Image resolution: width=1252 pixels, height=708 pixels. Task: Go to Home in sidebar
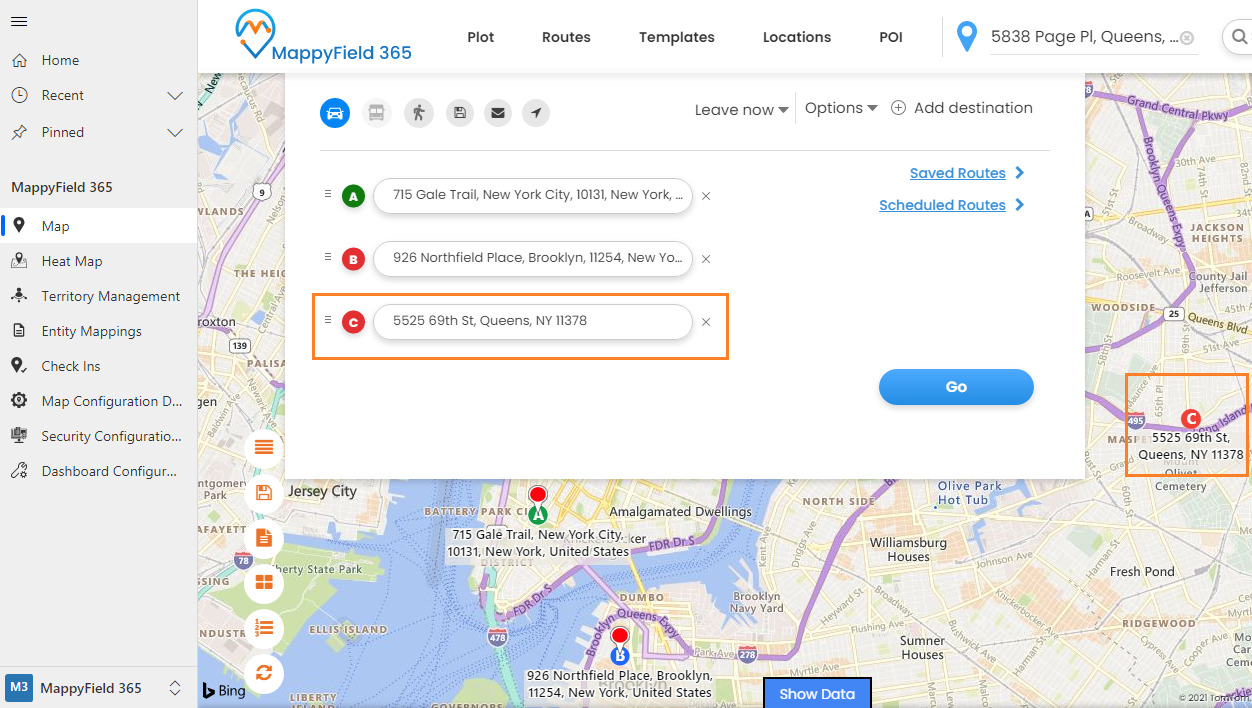(98, 60)
